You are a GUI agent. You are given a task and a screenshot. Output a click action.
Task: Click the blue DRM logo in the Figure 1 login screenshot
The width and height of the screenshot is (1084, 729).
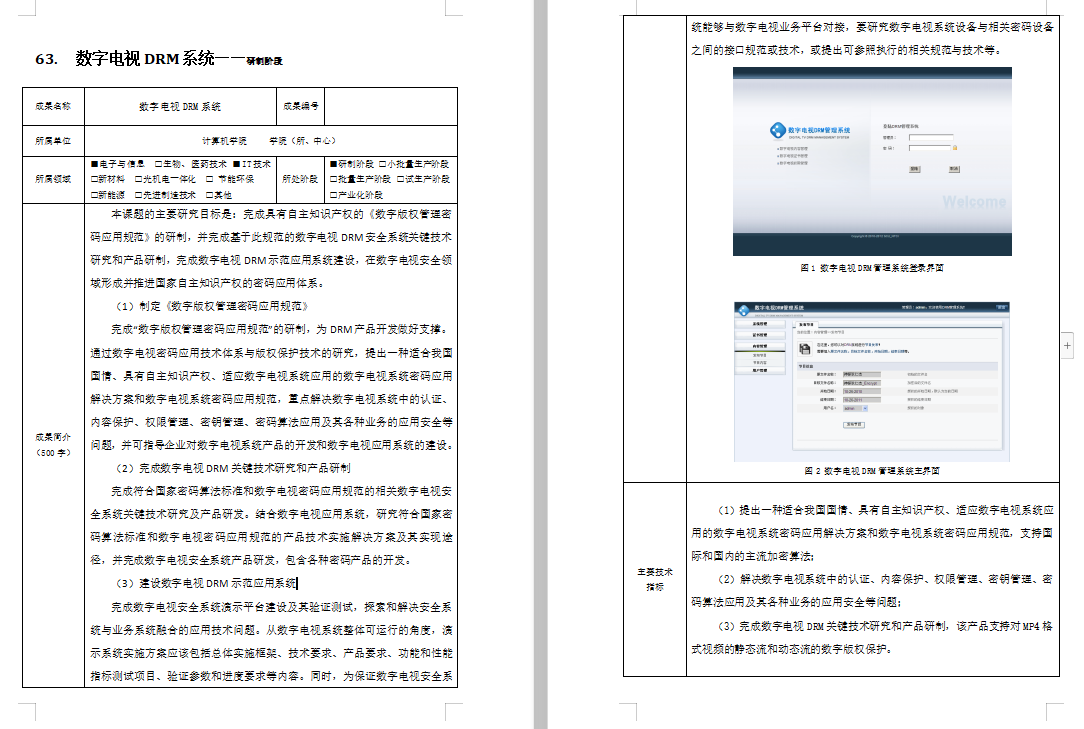777,131
